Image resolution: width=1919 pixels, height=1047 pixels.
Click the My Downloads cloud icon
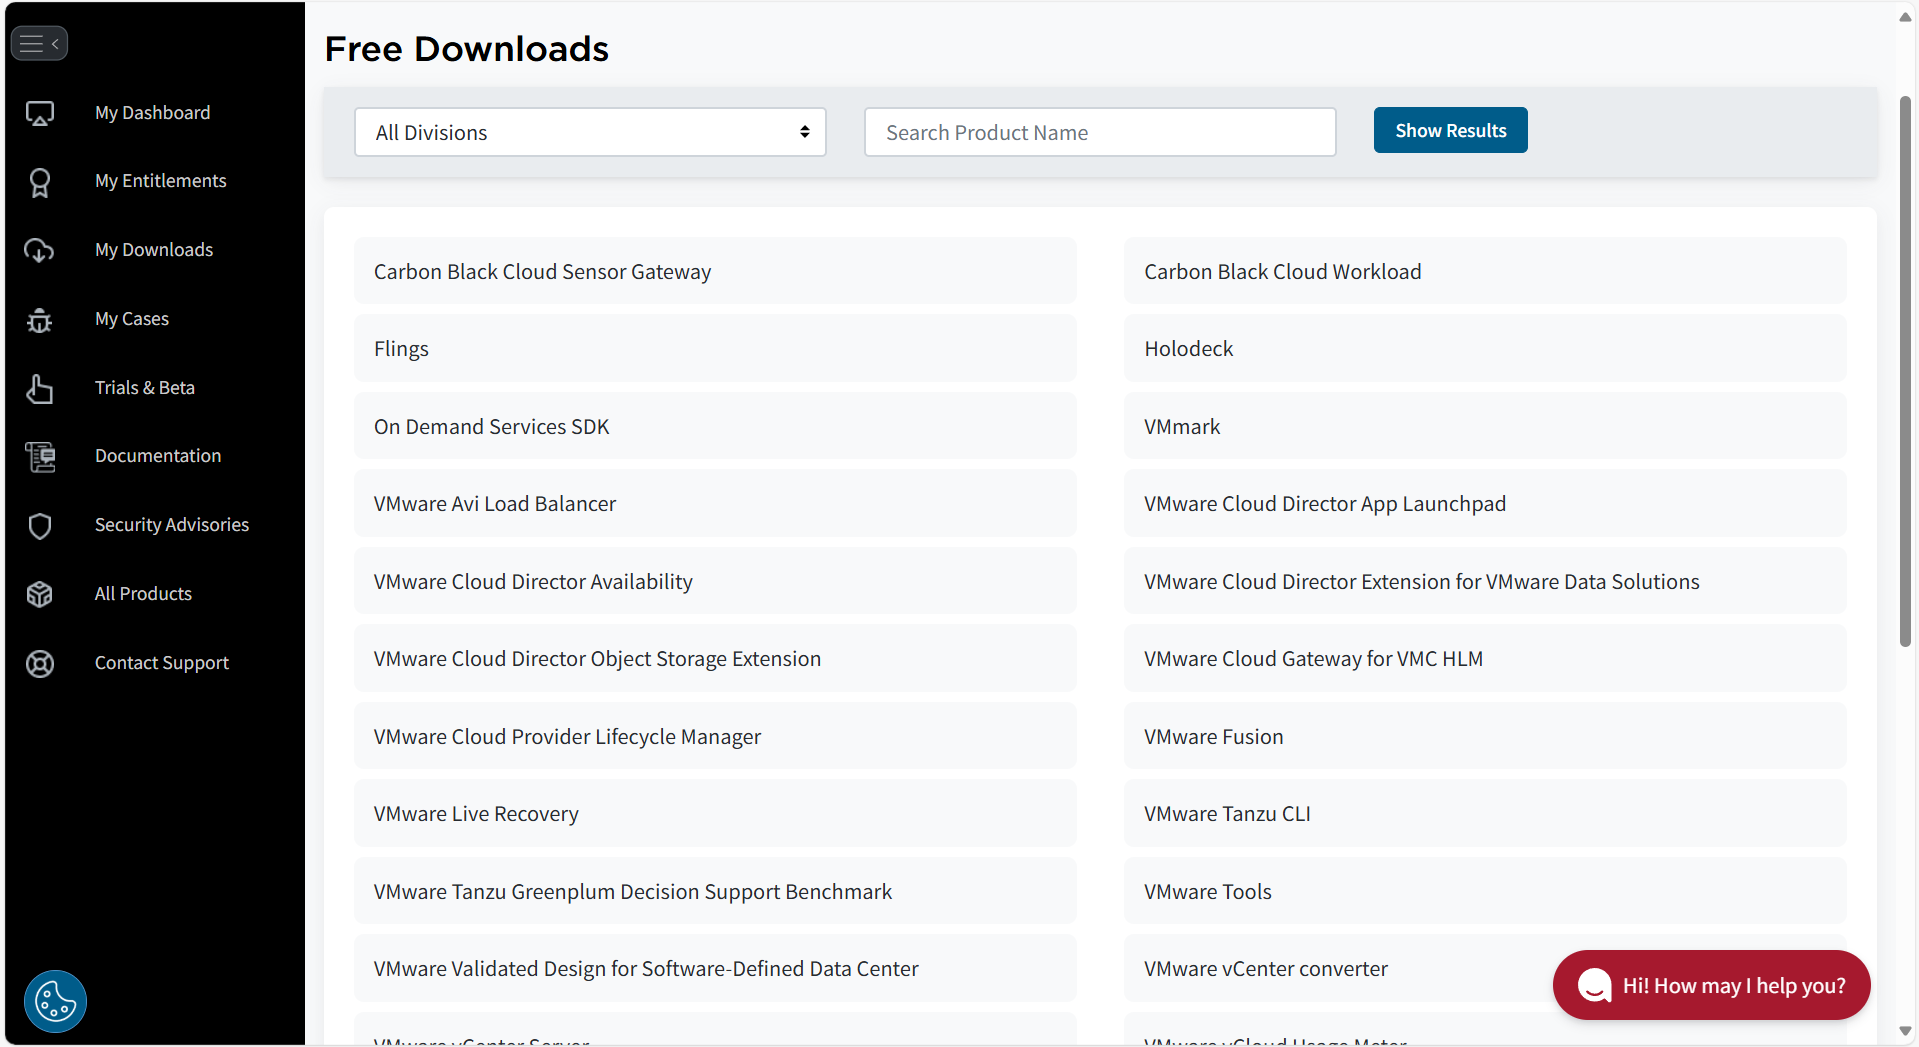tap(40, 250)
